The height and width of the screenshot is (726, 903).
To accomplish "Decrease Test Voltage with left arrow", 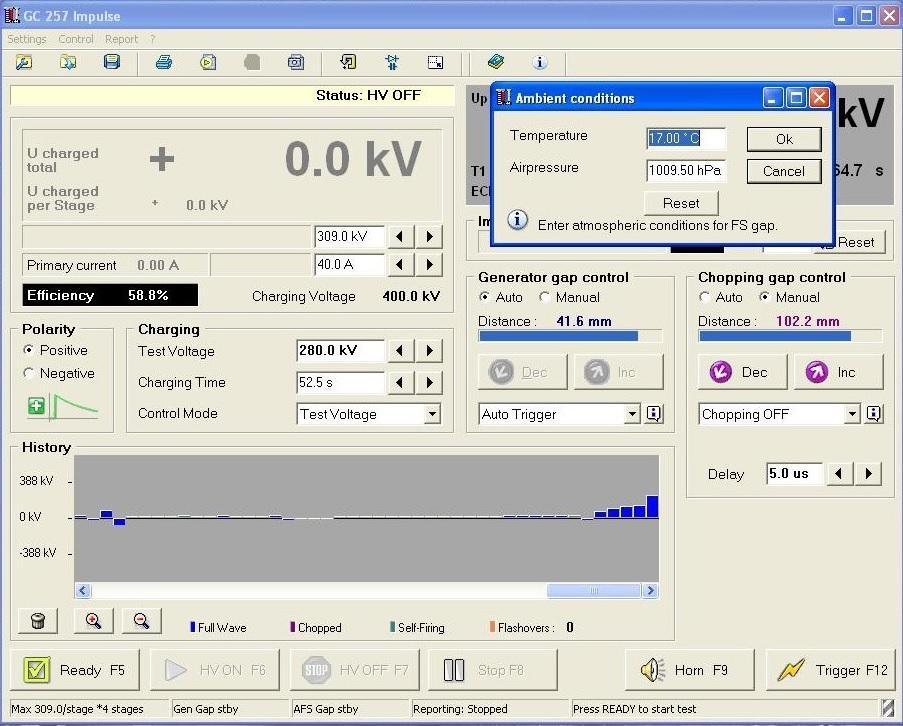I will point(399,351).
